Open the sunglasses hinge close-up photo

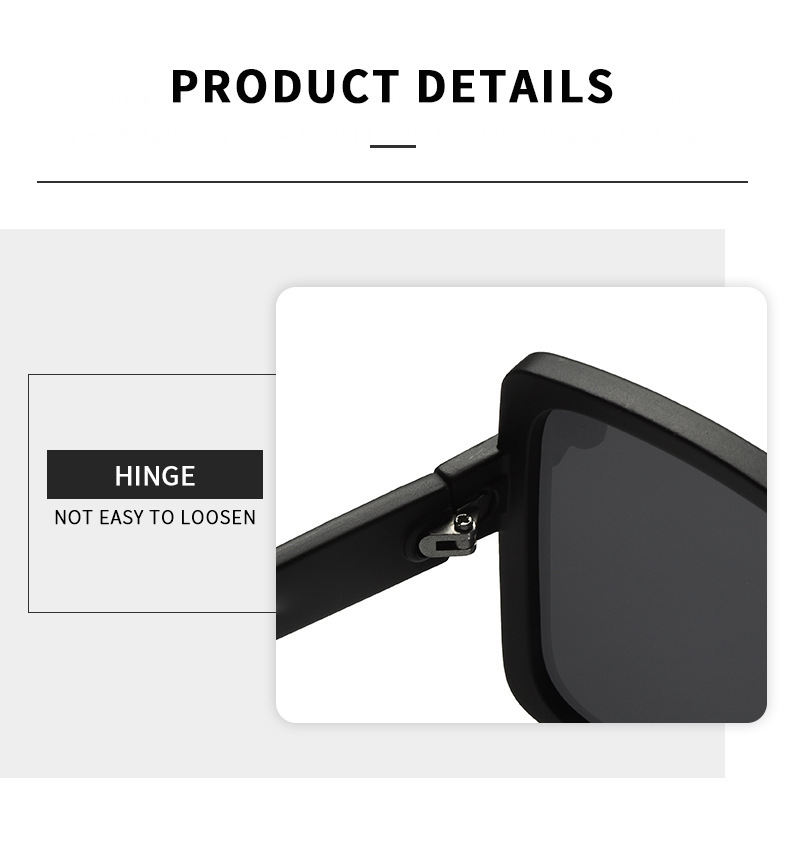[521, 505]
